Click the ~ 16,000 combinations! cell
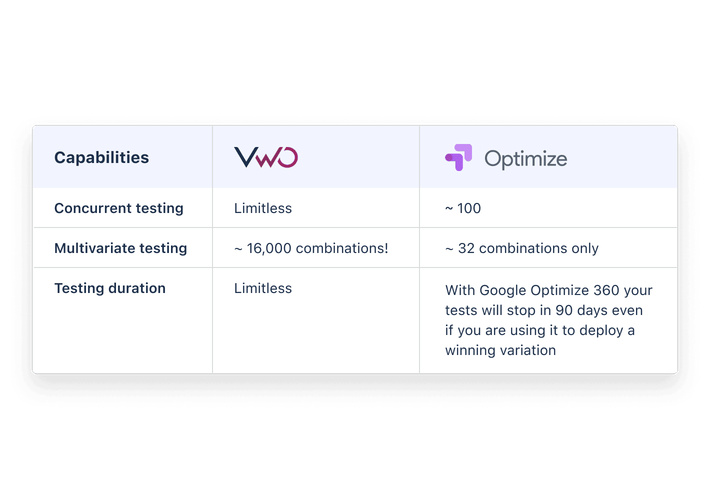The width and height of the screenshot is (710, 500). [311, 248]
